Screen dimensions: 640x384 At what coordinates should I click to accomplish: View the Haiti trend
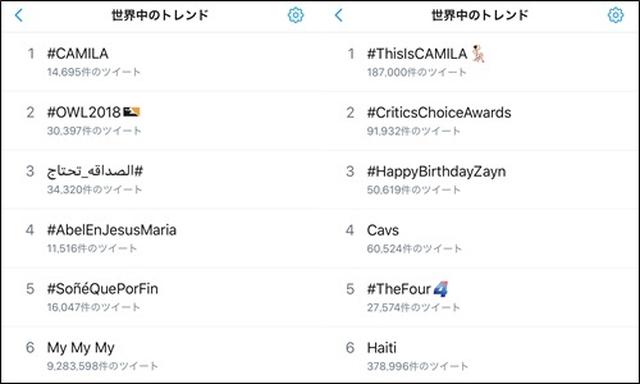pyautogui.click(x=482, y=355)
